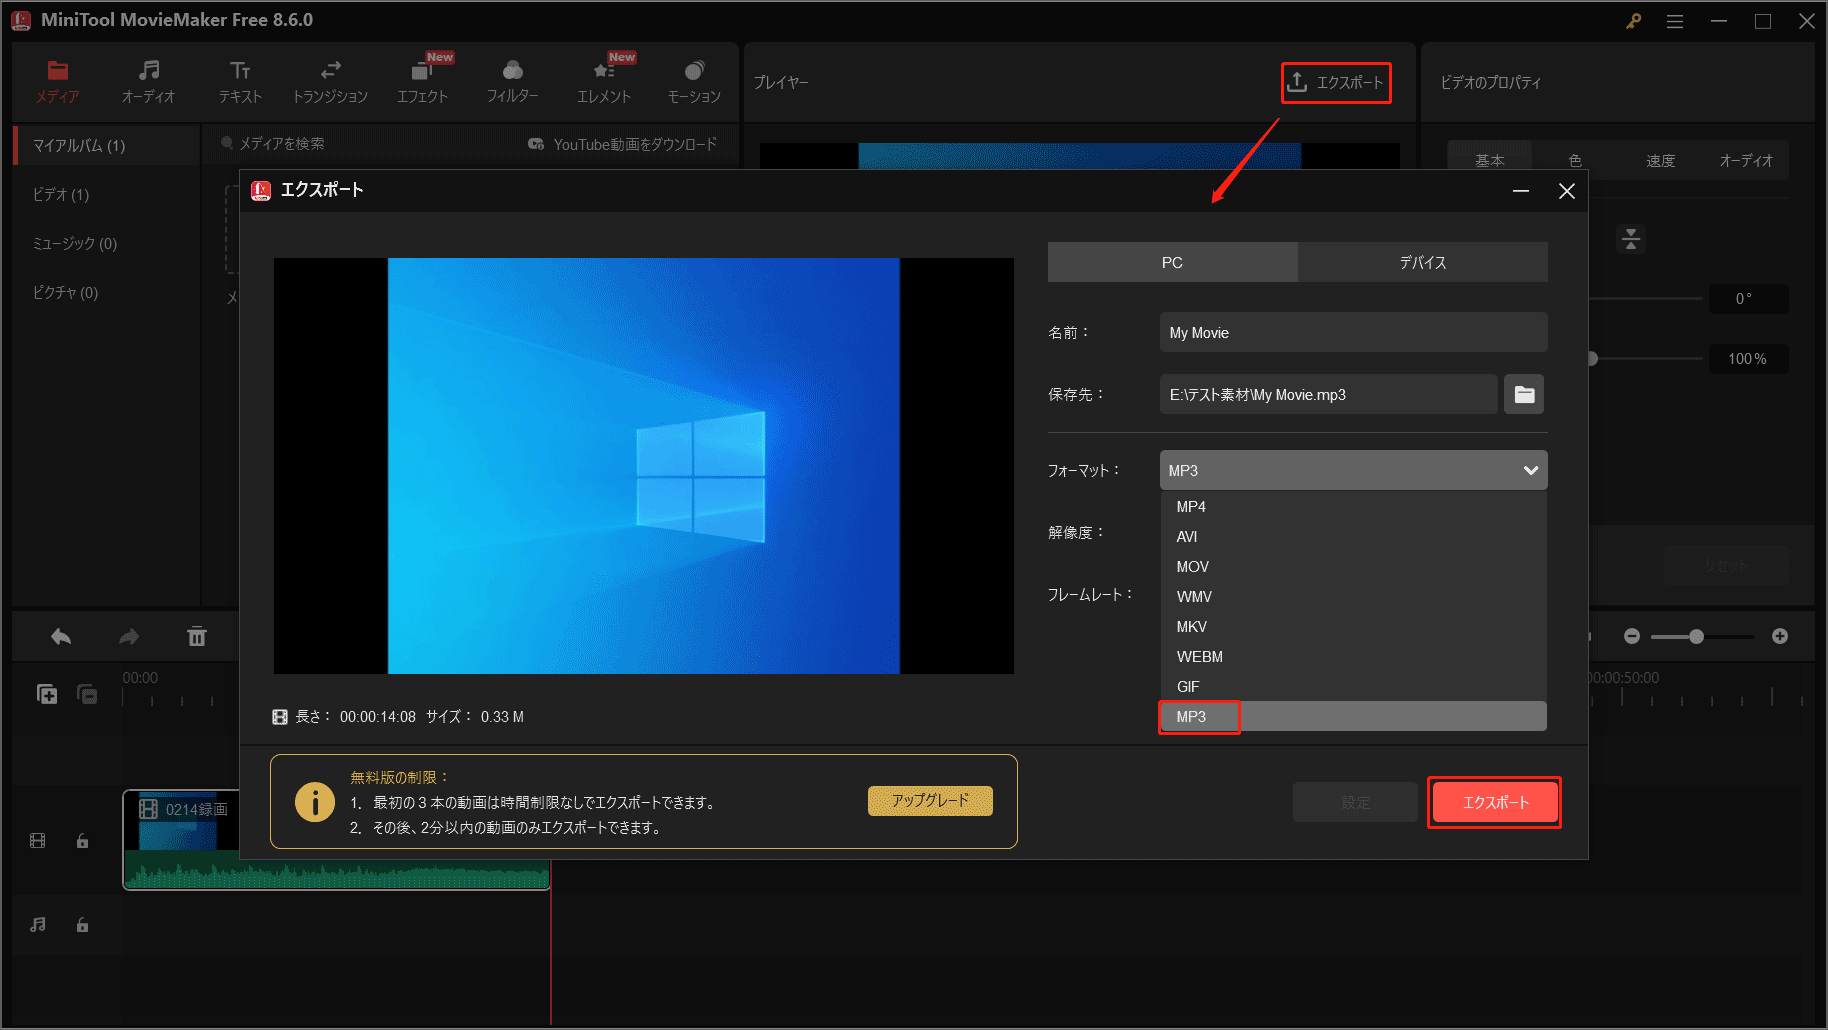1828x1030 pixels.
Task: Open the エフェクト (Effects) panel
Action: tap(422, 80)
